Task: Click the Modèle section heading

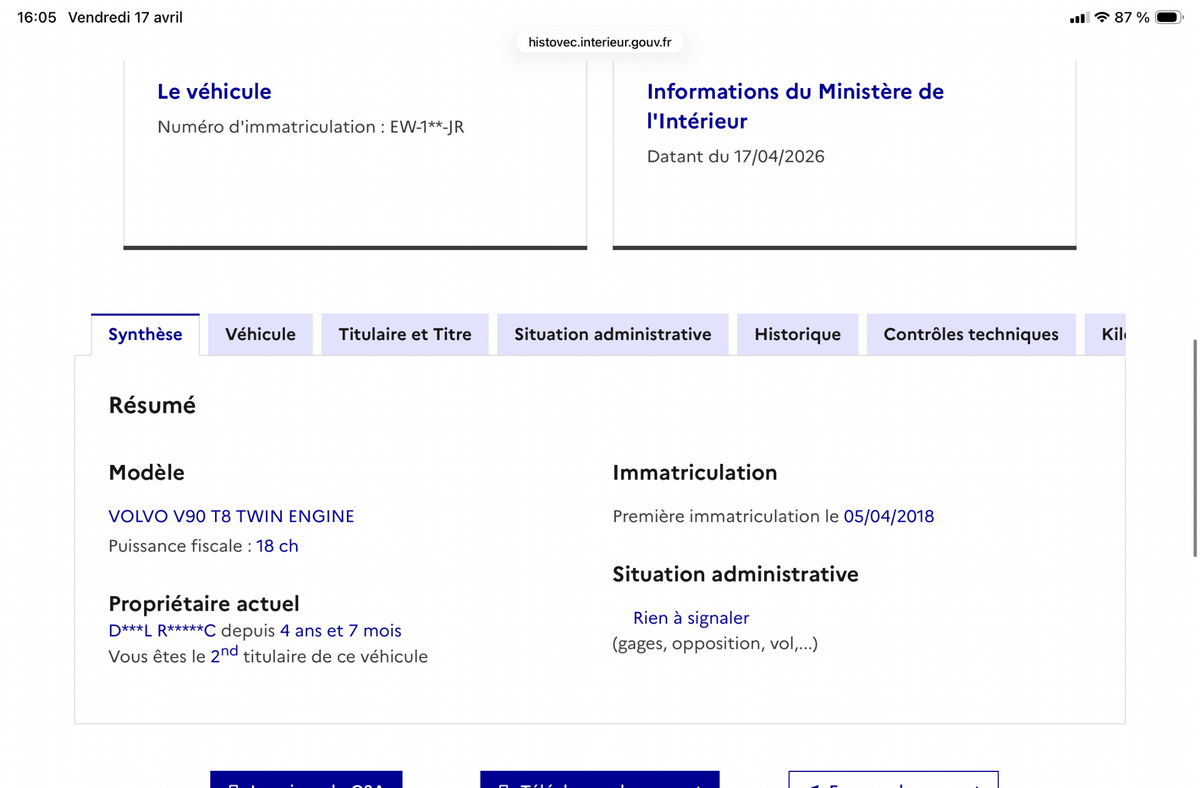Action: [146, 472]
